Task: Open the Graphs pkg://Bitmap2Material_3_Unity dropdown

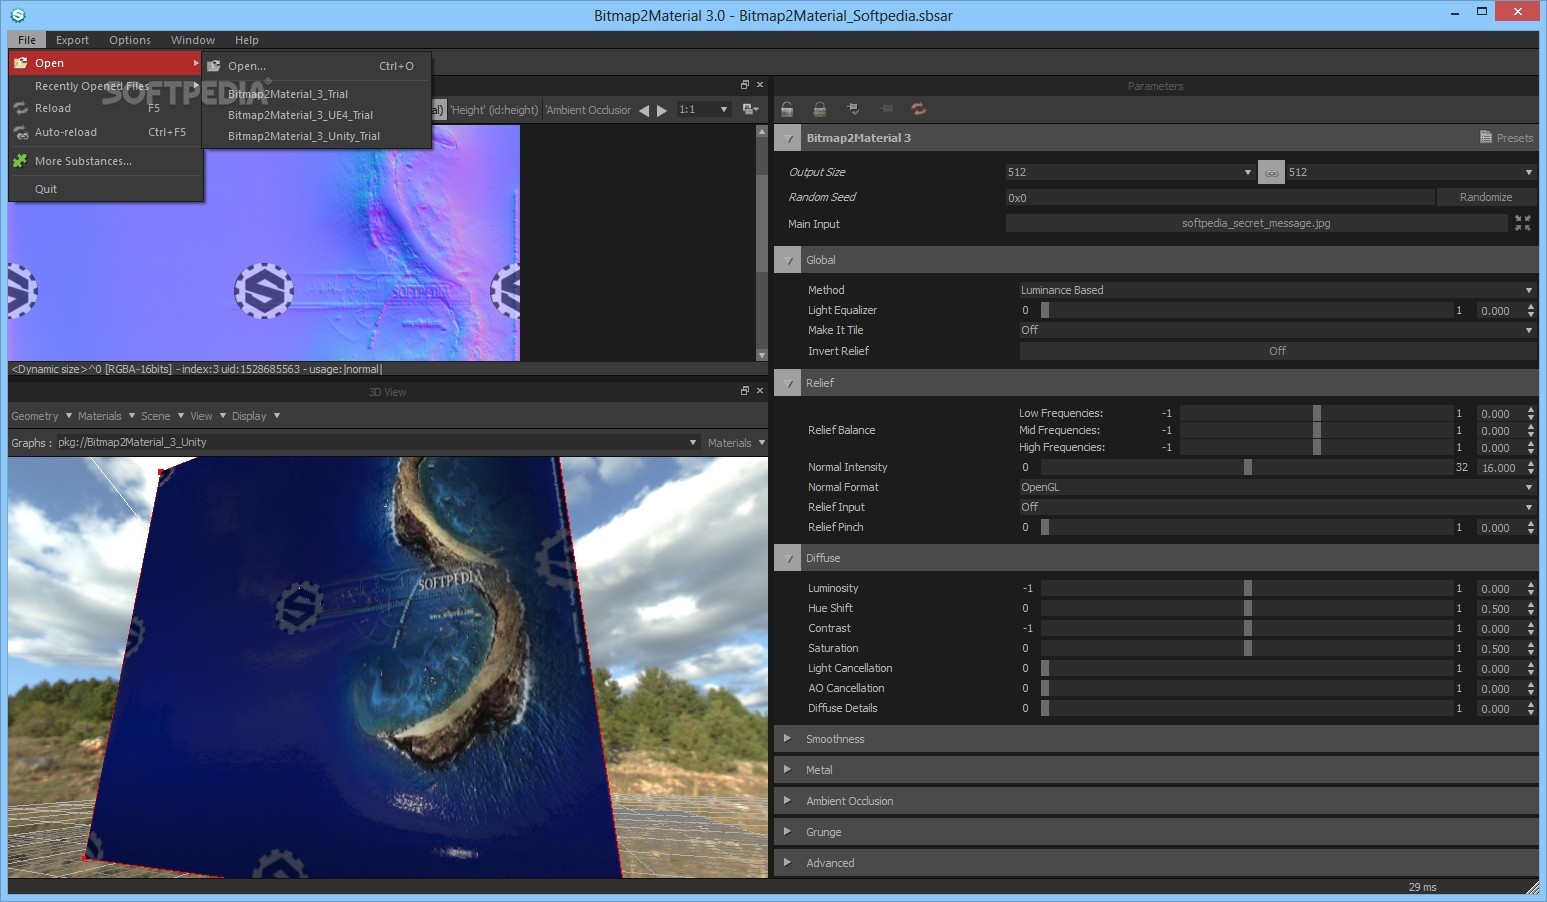Action: (x=377, y=442)
